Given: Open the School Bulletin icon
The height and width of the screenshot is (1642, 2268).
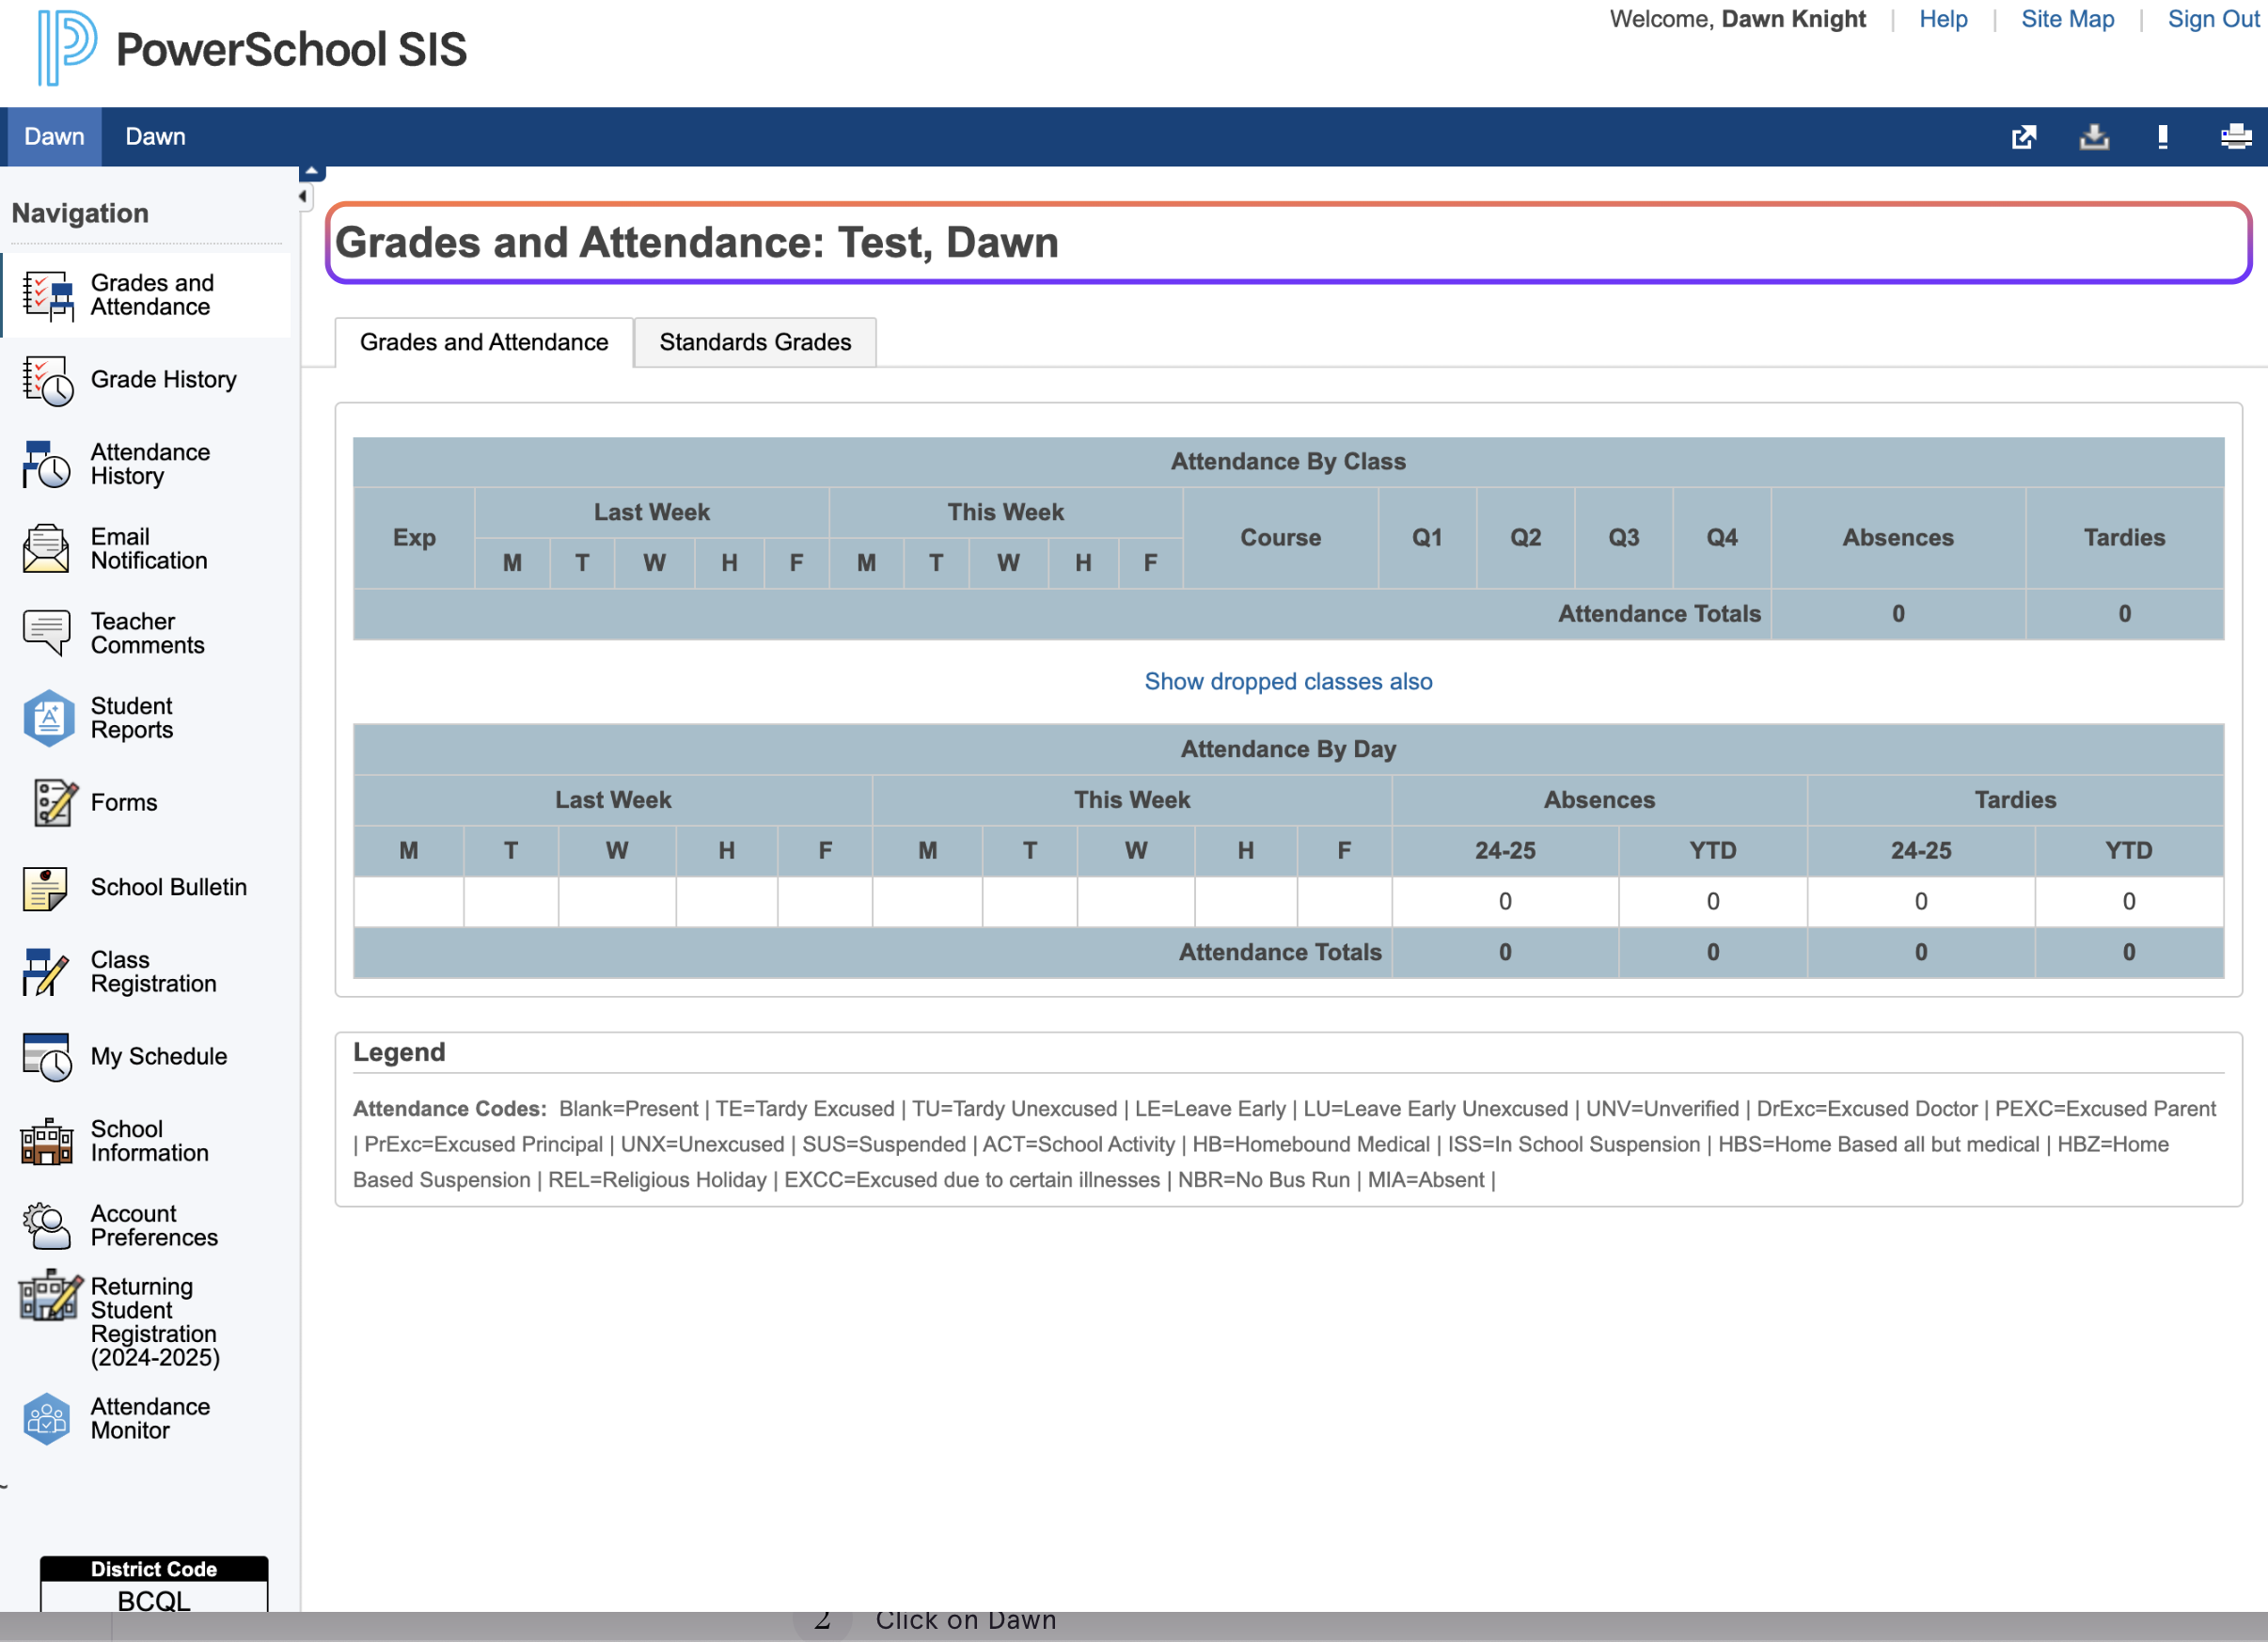Looking at the screenshot, I should pyautogui.click(x=45, y=888).
